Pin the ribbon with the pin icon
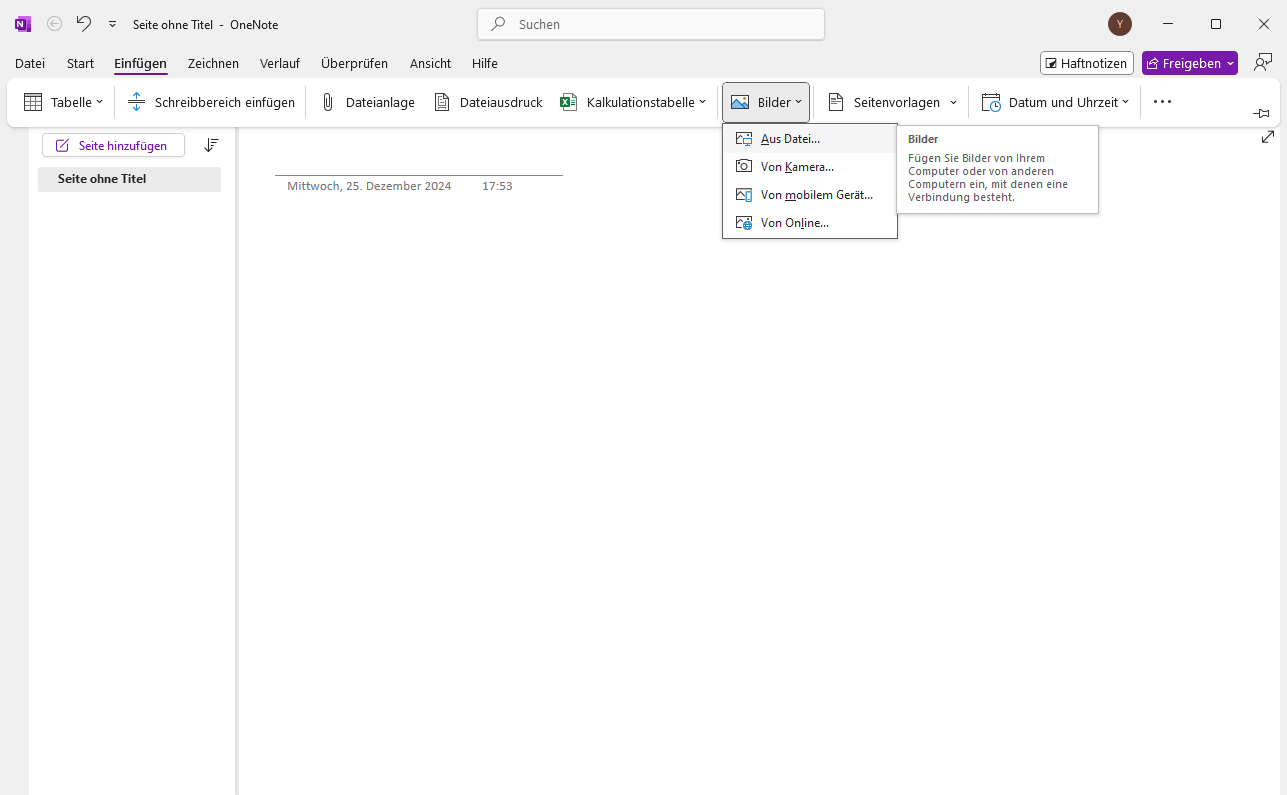1287x795 pixels. tap(1261, 114)
